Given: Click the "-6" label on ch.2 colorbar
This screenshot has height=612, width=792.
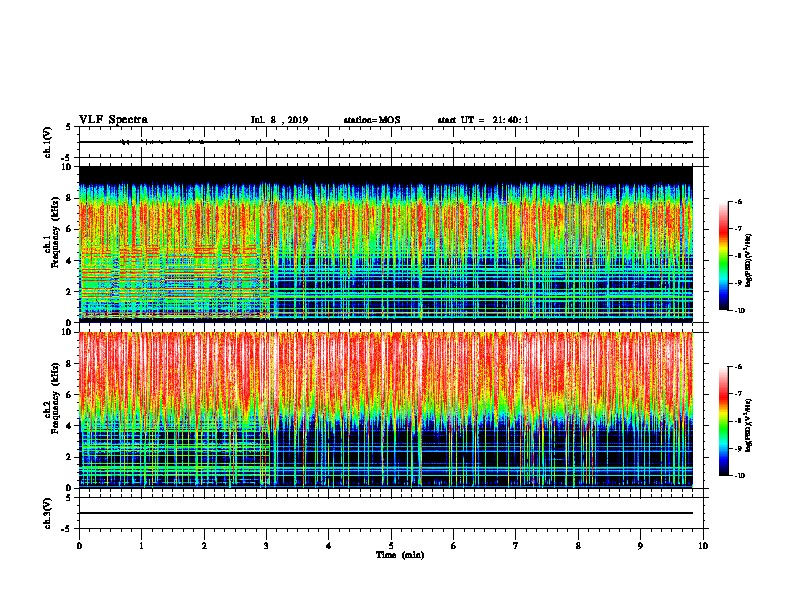Looking at the screenshot, I should coord(738,367).
